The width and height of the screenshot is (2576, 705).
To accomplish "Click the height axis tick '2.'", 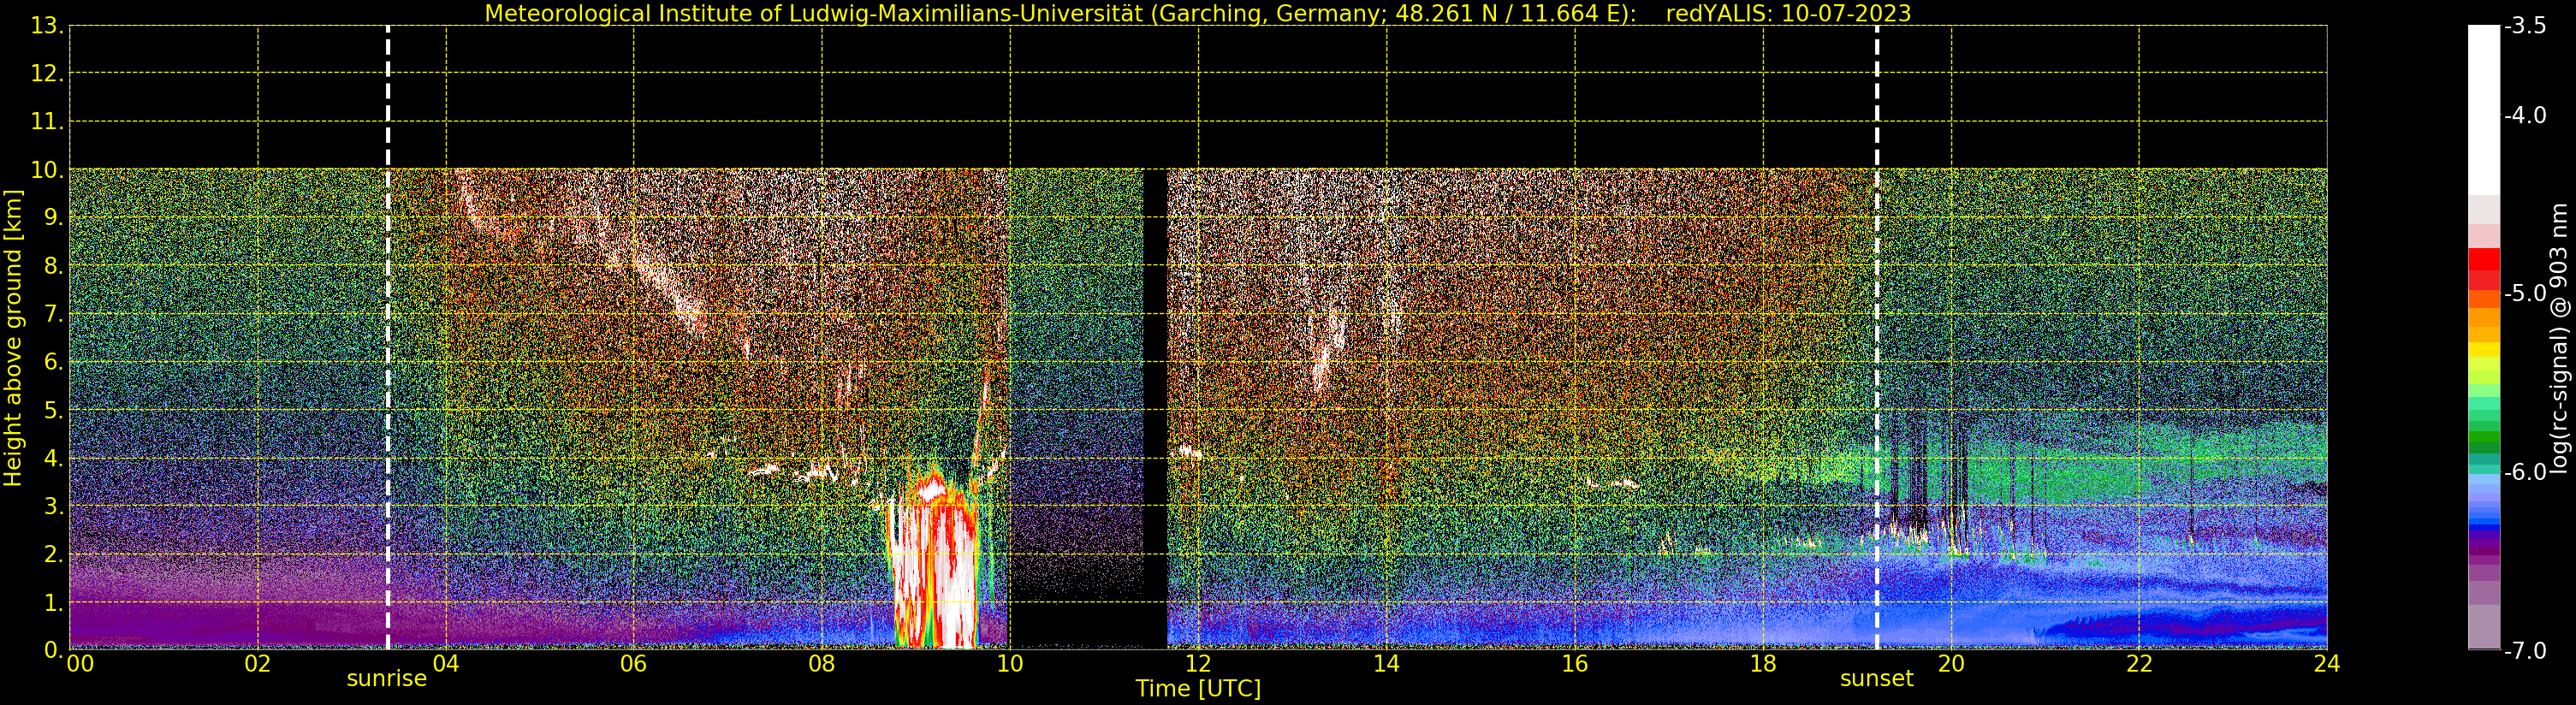I will pos(54,554).
